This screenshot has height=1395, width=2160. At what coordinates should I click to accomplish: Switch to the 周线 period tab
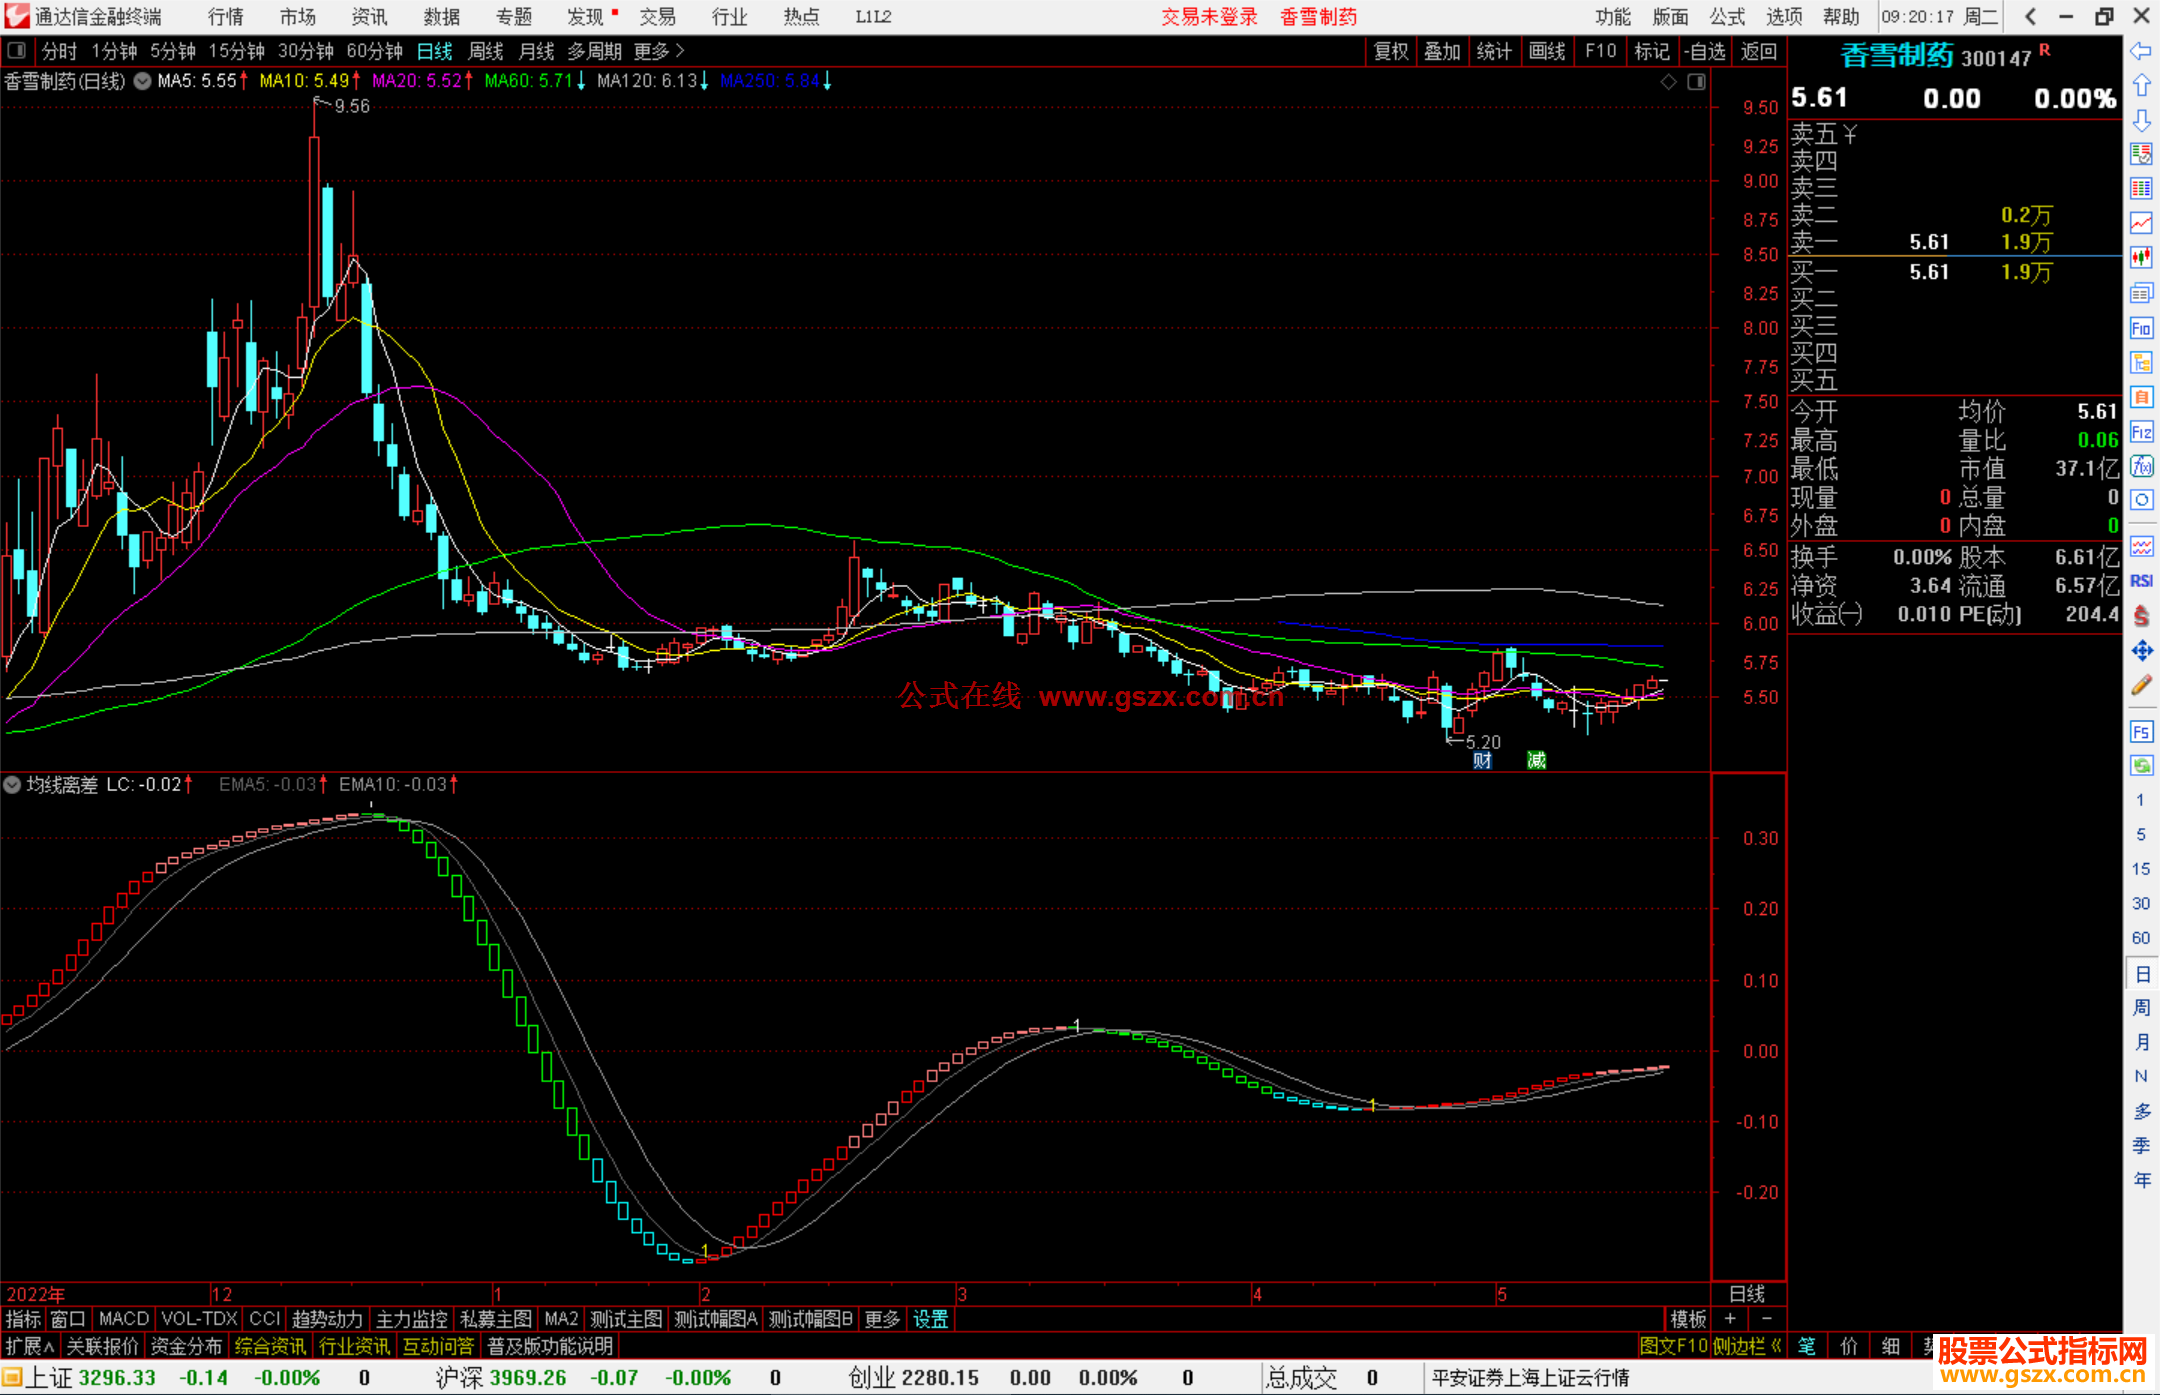tap(486, 51)
